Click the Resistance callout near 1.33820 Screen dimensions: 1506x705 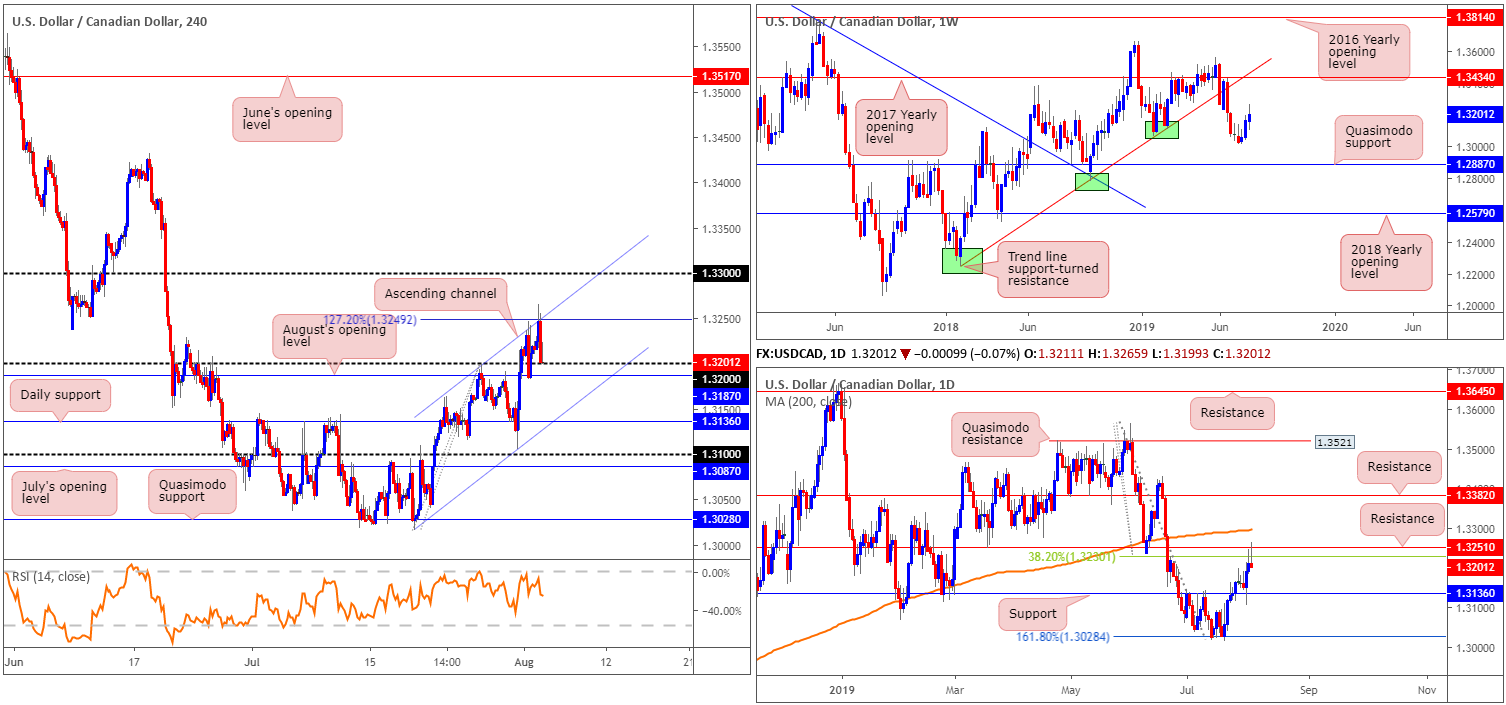pos(1399,466)
